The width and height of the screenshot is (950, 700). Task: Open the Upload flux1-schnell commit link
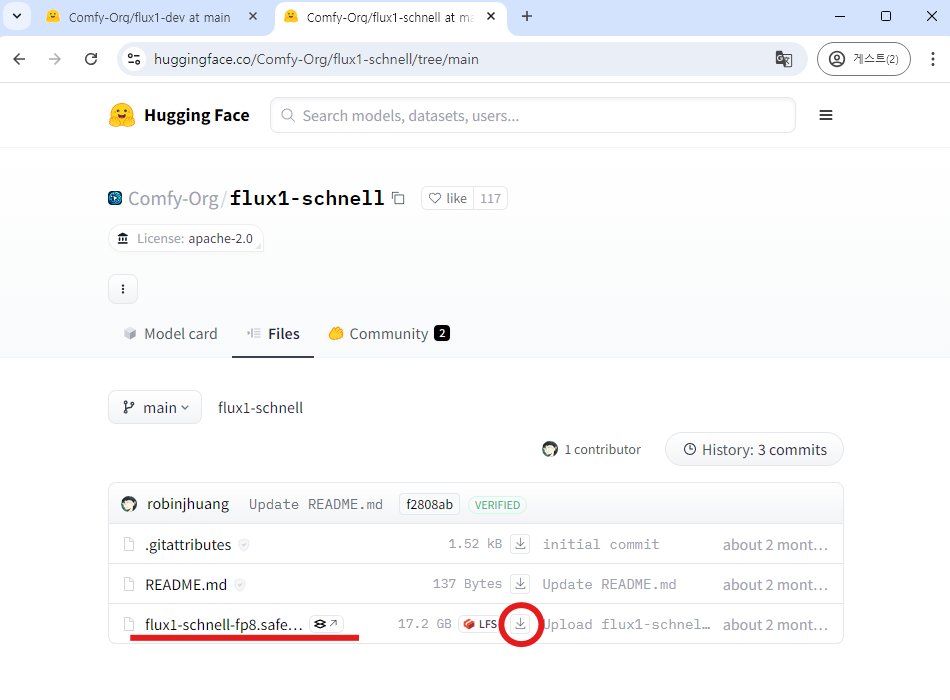(x=626, y=624)
